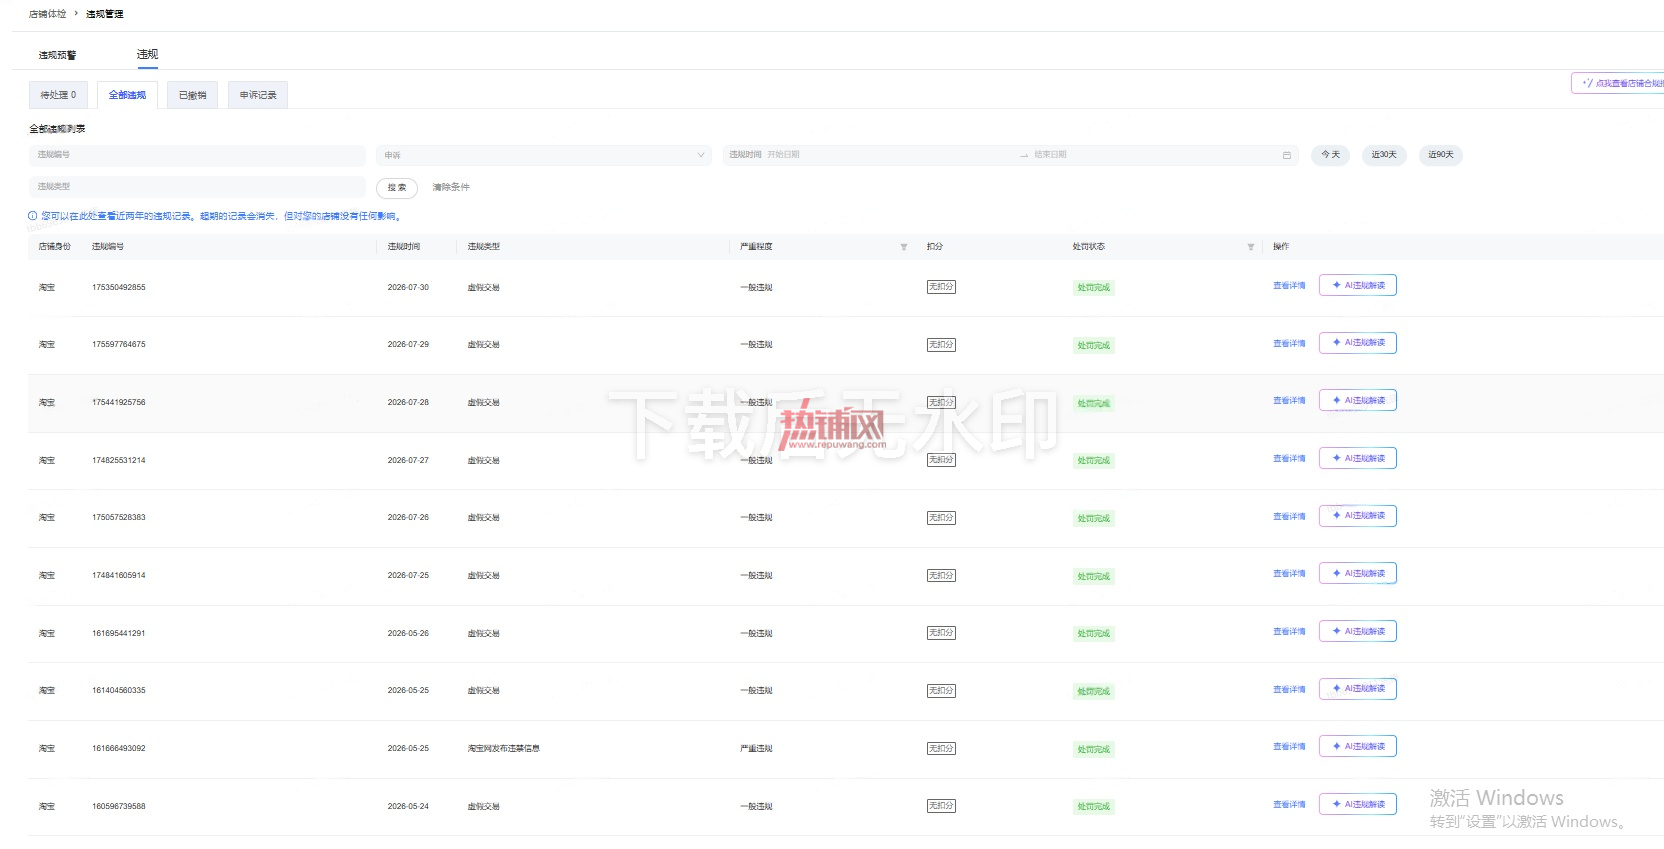Choose the 近30天 quick date filter
Screen dimensions: 1664x849
click(x=1384, y=155)
